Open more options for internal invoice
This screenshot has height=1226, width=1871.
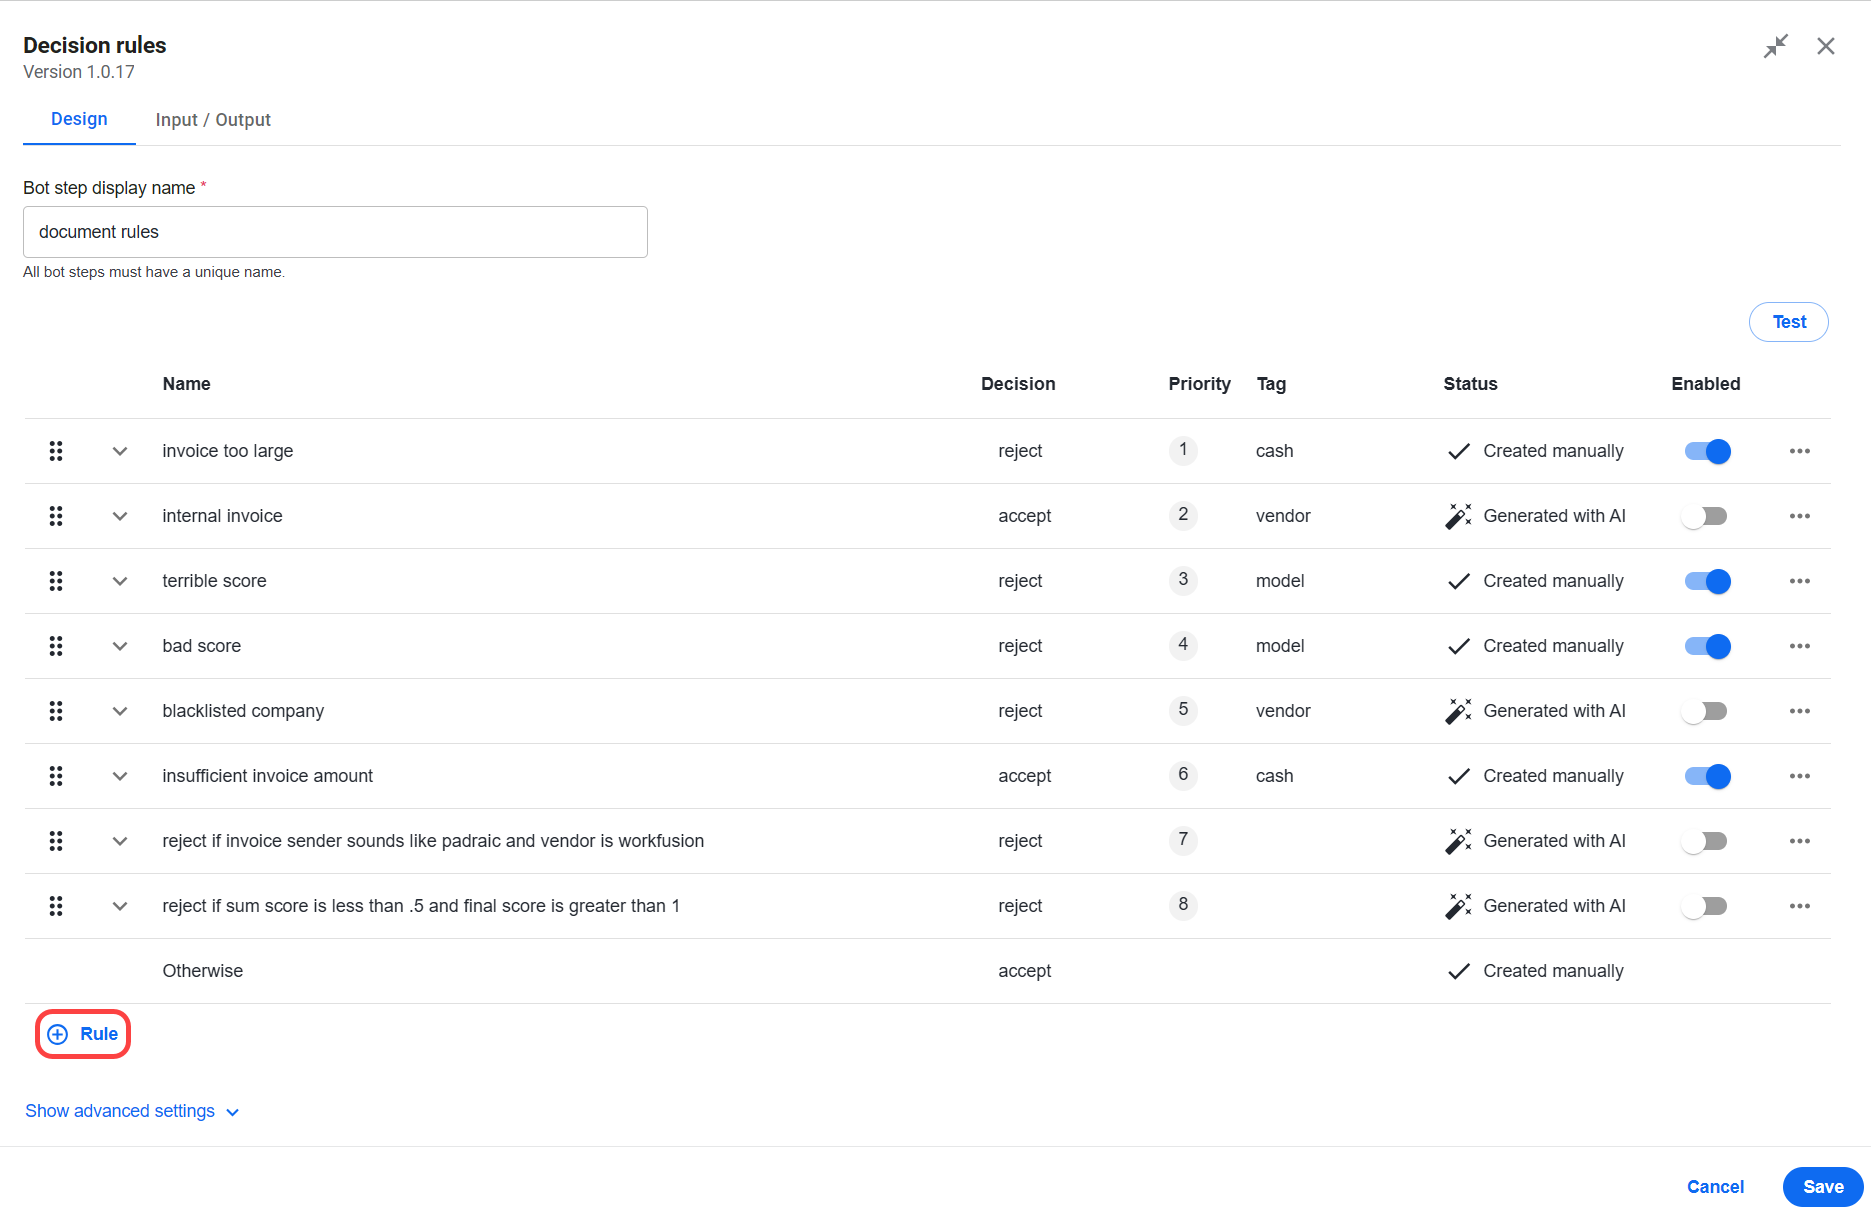[1800, 516]
